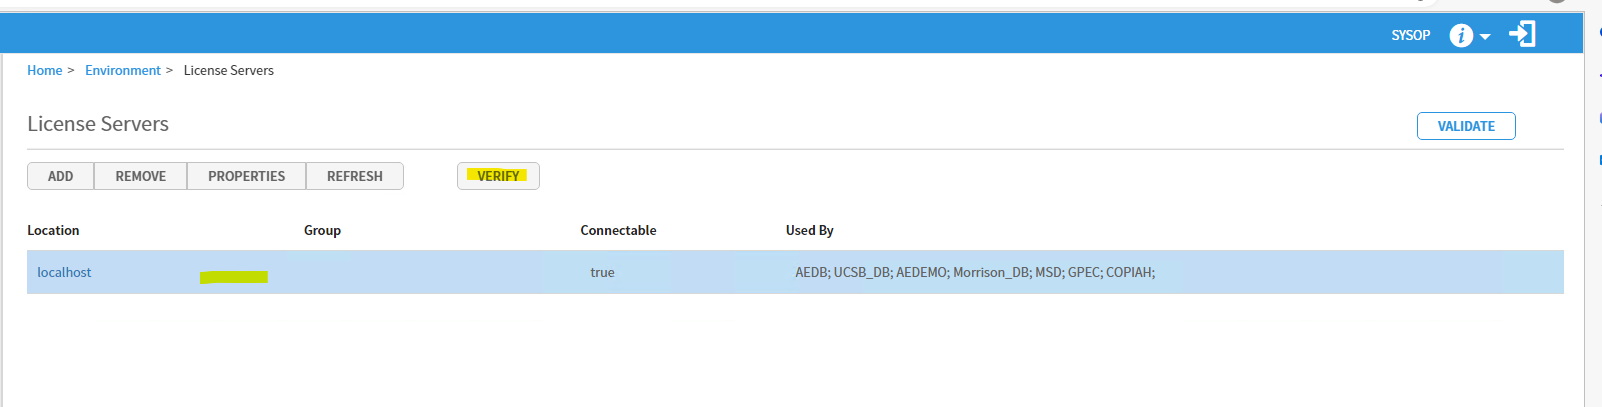The image size is (1602, 407).
Task: Click the info help icon
Action: pyautogui.click(x=1461, y=35)
